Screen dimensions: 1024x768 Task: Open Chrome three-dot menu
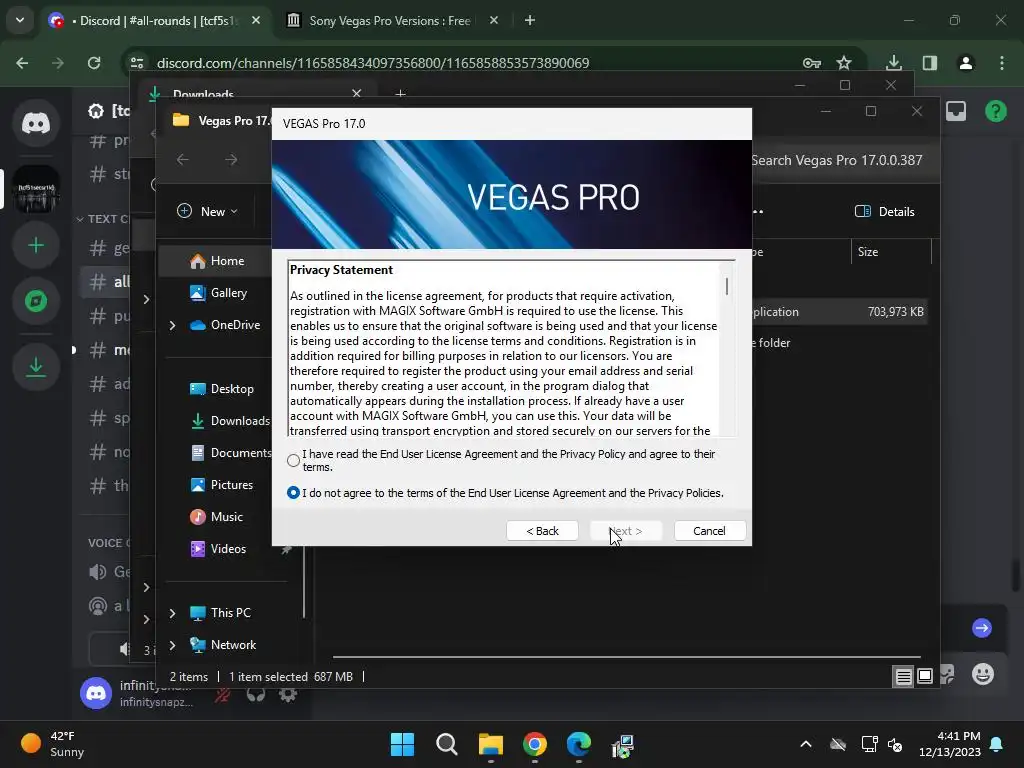click(1002, 63)
